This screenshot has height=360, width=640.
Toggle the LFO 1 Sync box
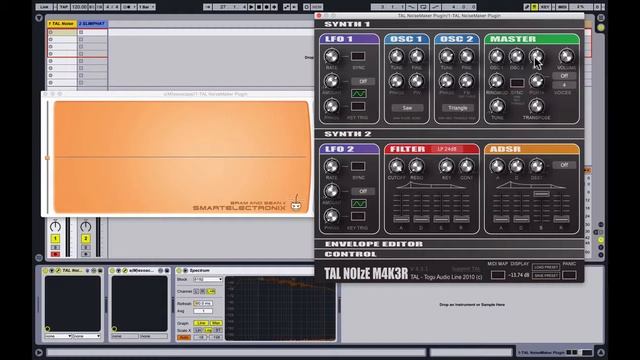click(358, 56)
